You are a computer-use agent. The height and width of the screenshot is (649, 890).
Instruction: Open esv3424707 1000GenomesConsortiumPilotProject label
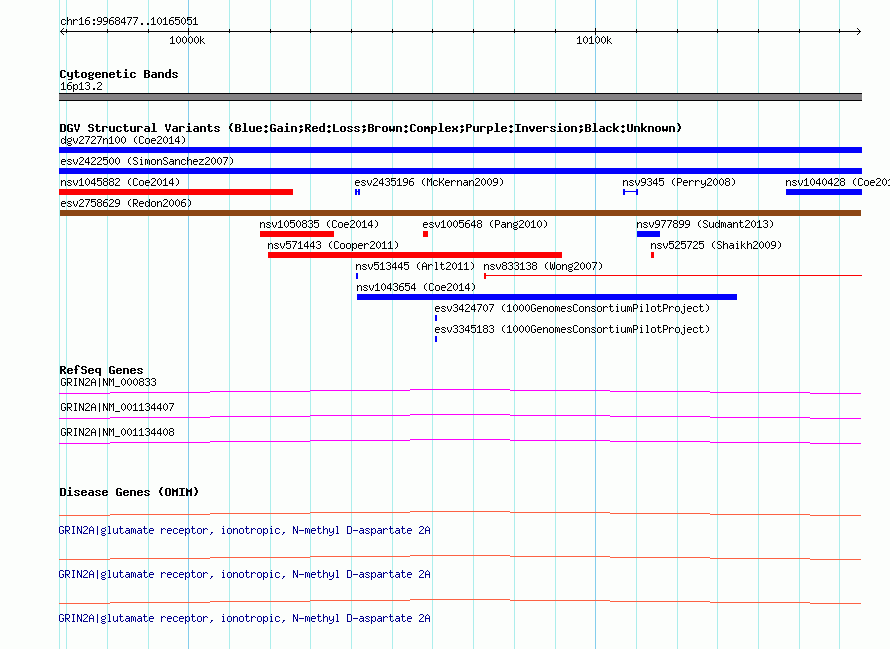tap(572, 308)
